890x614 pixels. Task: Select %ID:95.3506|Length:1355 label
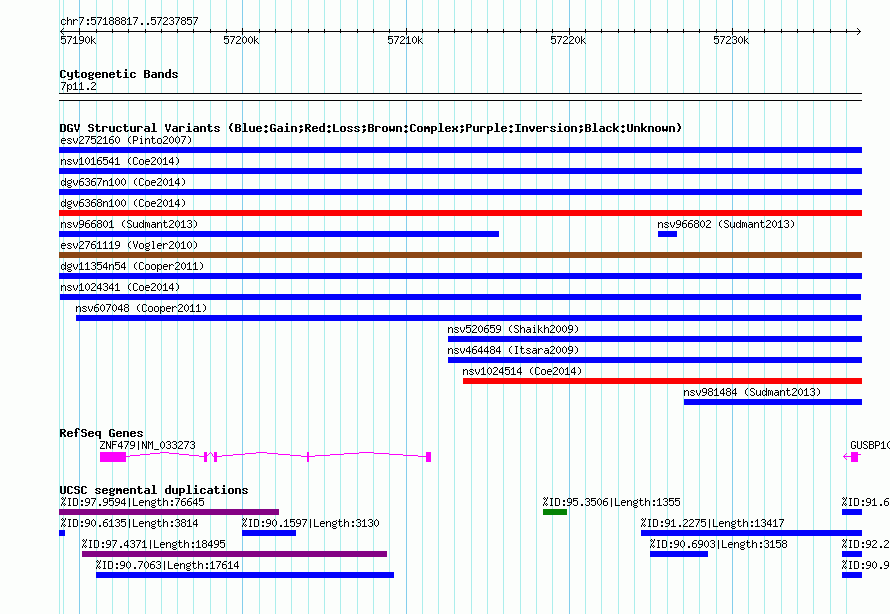pos(611,502)
